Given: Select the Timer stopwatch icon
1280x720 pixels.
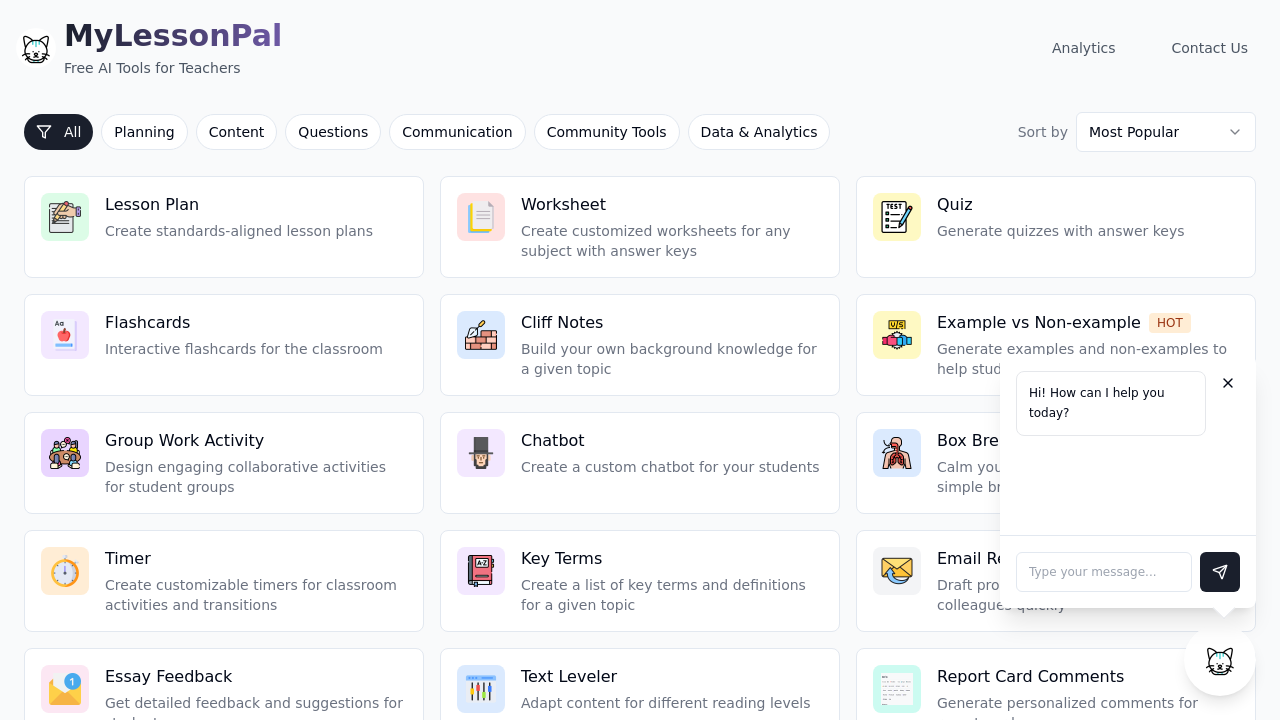Looking at the screenshot, I should coord(64,571).
